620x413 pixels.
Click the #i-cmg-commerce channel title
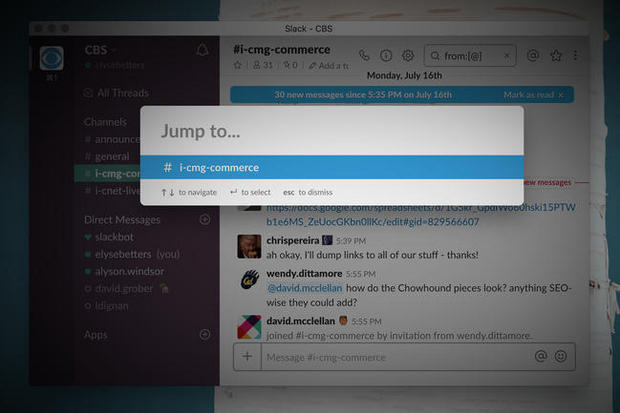coord(282,49)
